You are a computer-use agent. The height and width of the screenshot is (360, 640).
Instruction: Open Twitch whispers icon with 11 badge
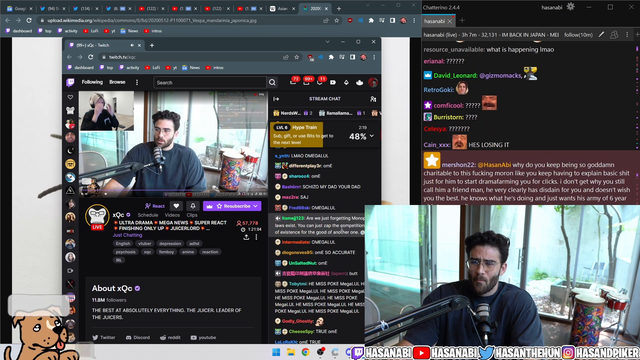point(320,82)
